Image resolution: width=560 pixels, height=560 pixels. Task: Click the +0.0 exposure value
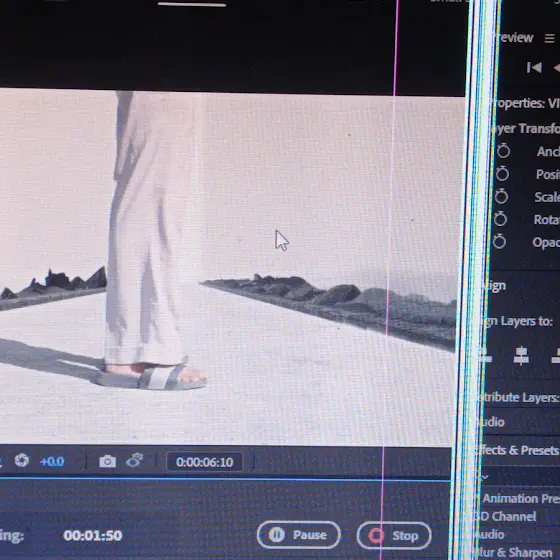coord(52,461)
